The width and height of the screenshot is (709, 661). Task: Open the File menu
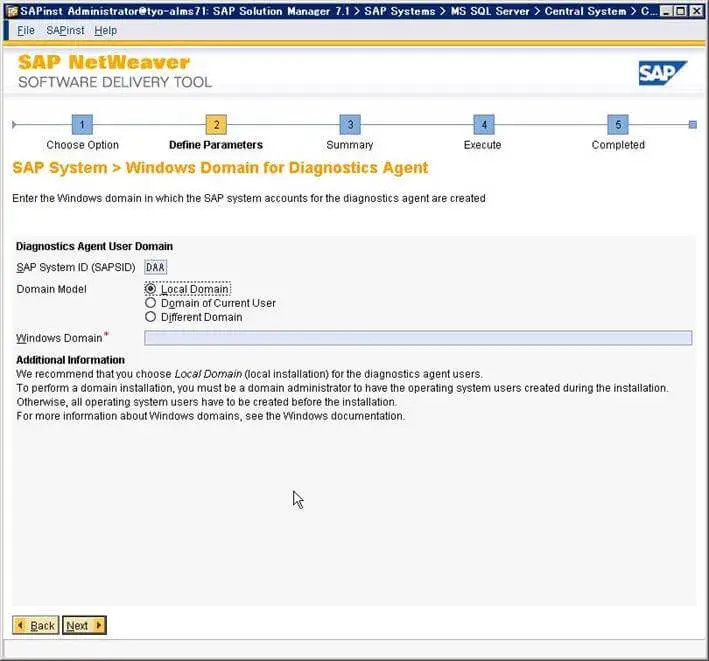26,30
